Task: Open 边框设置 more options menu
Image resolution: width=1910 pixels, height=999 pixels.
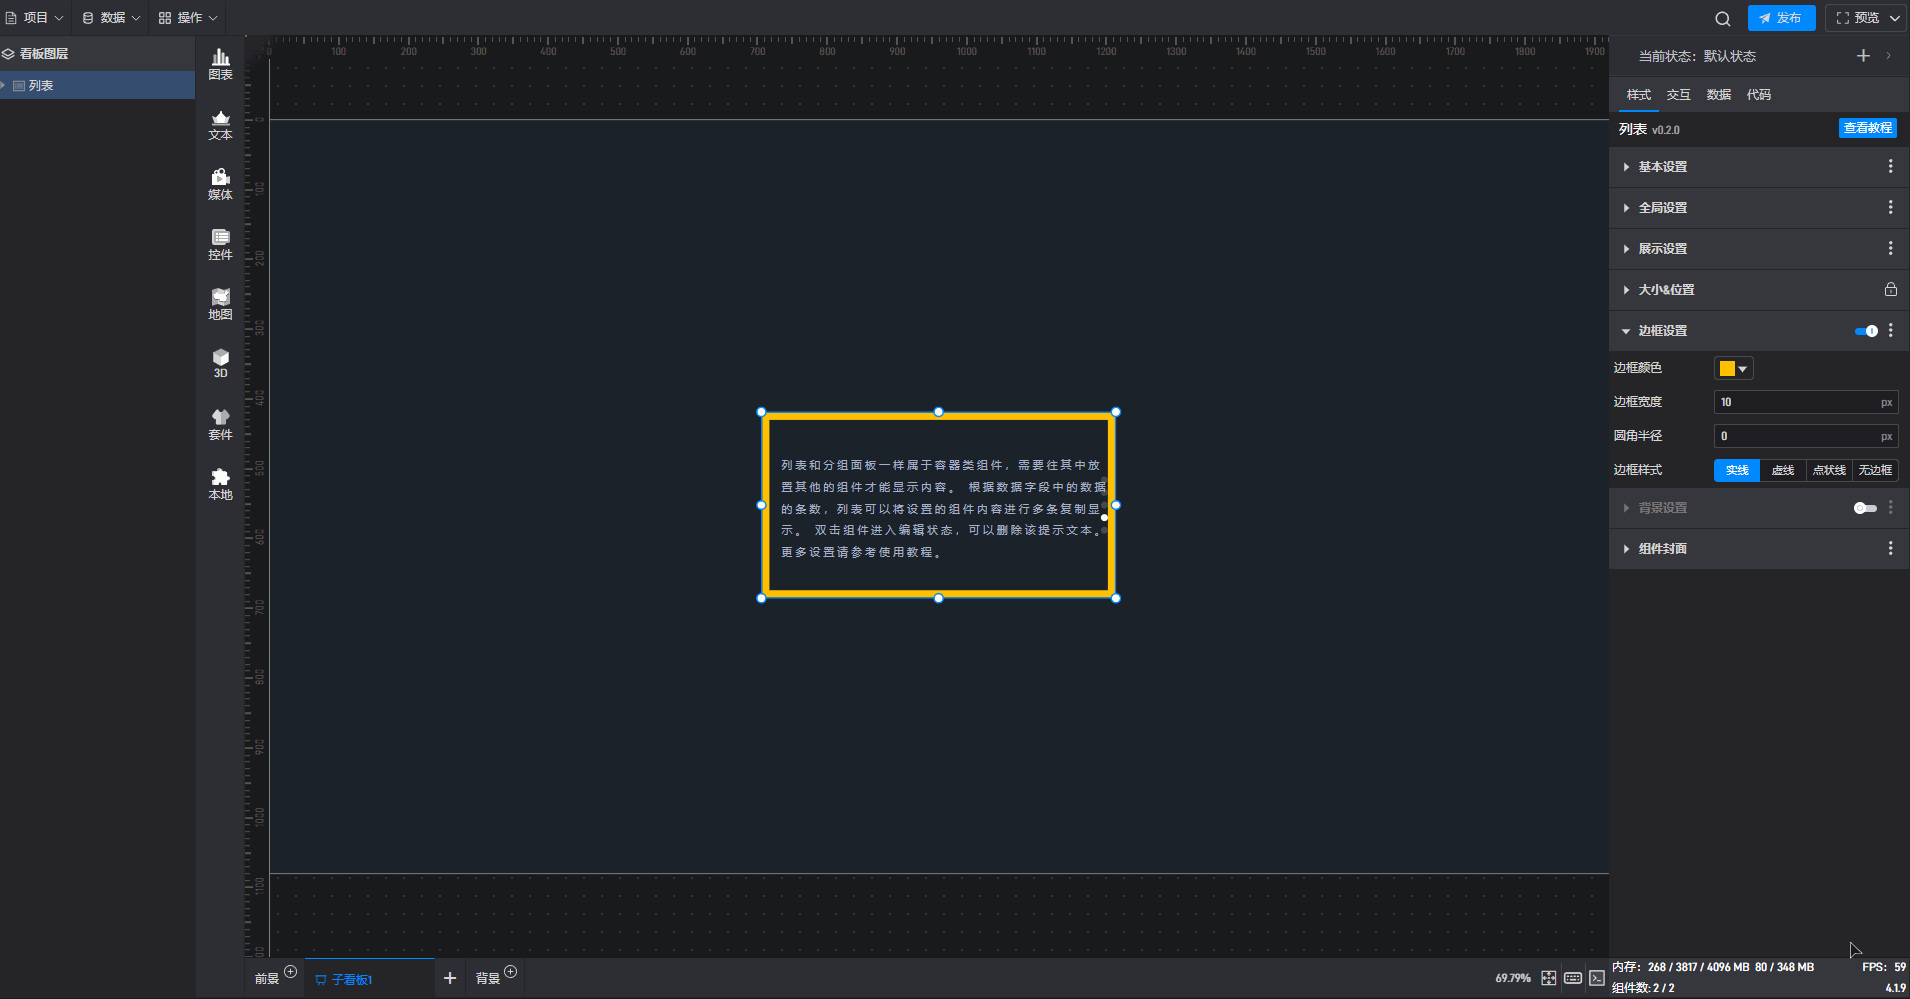Action: point(1890,331)
